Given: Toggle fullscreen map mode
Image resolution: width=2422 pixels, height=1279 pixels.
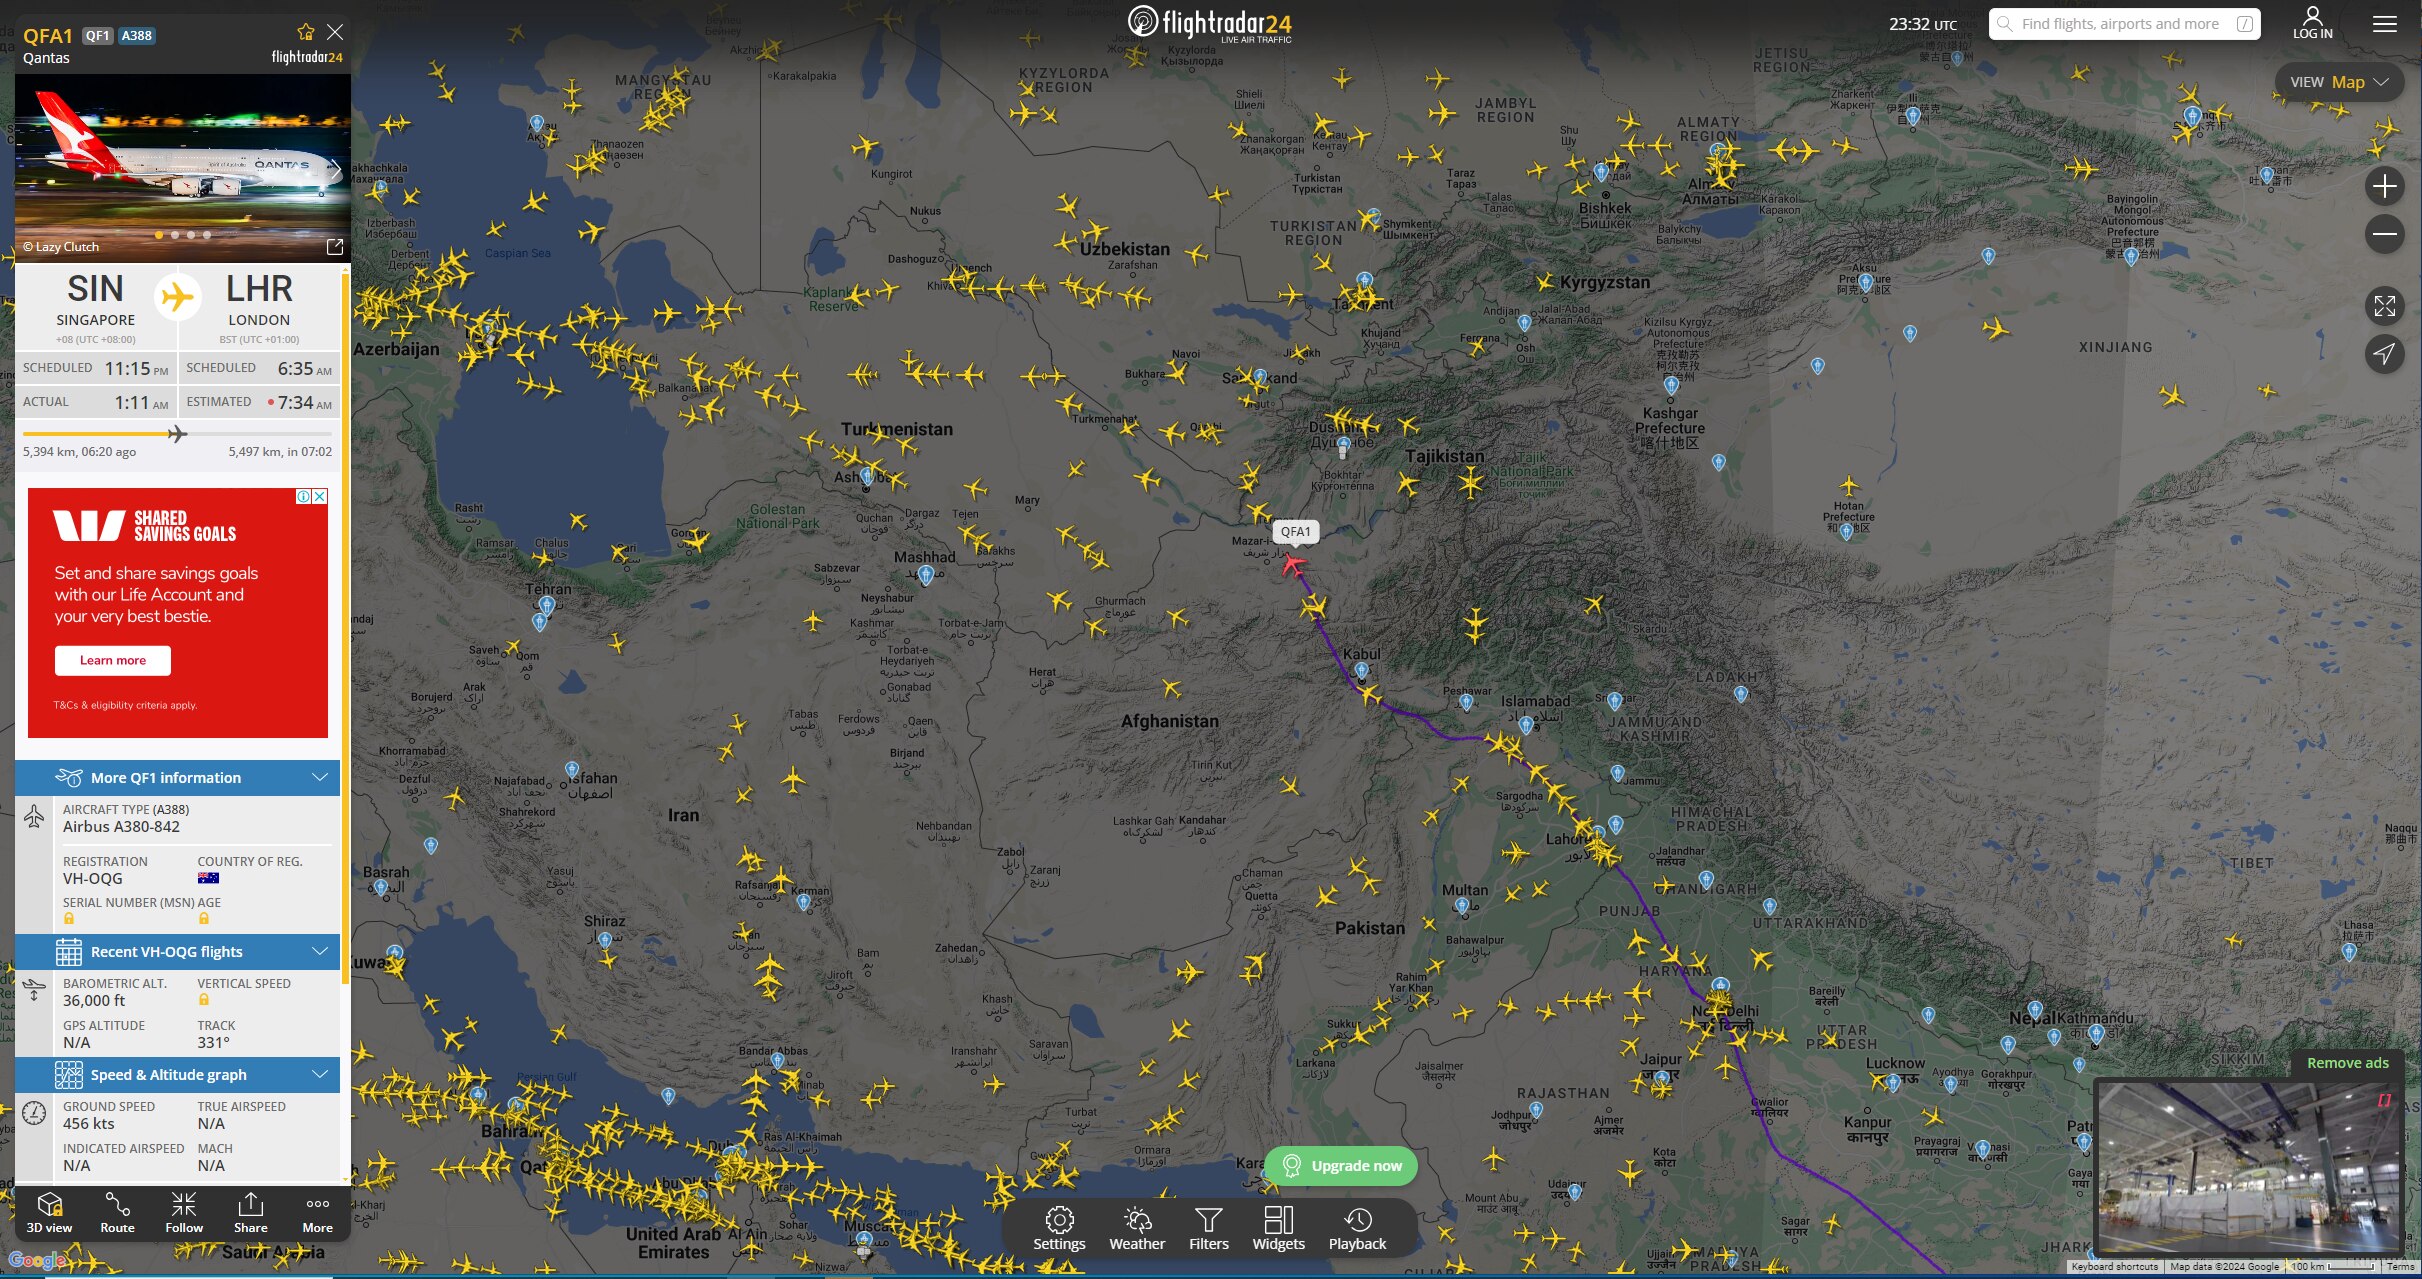Looking at the screenshot, I should click(2386, 306).
